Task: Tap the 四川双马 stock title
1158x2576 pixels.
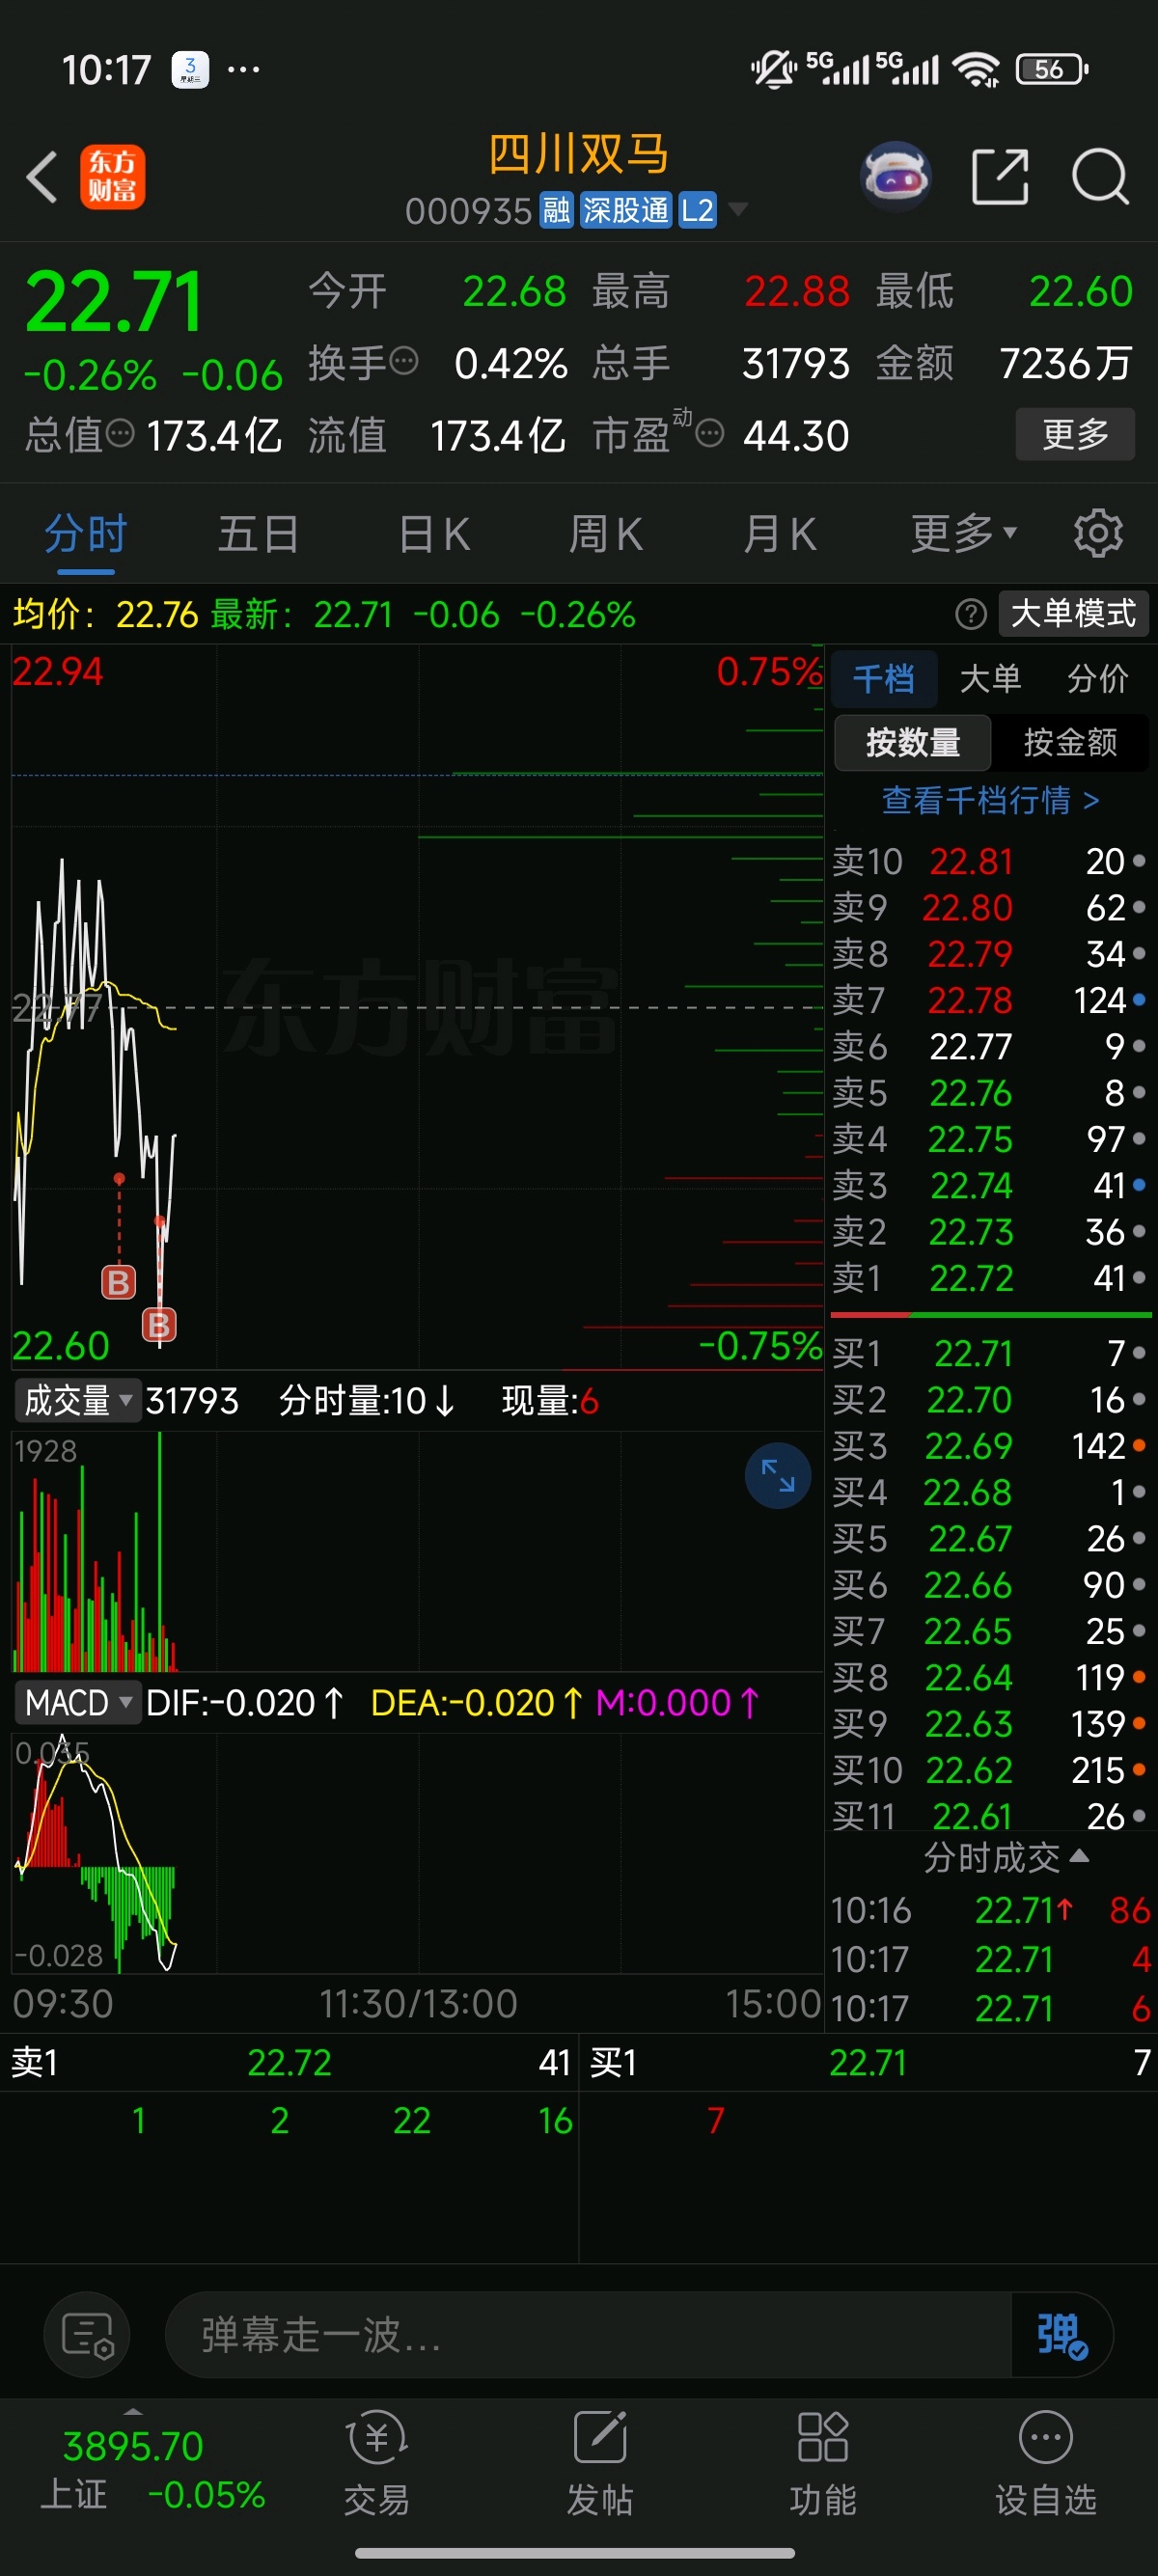Action: pos(578,154)
